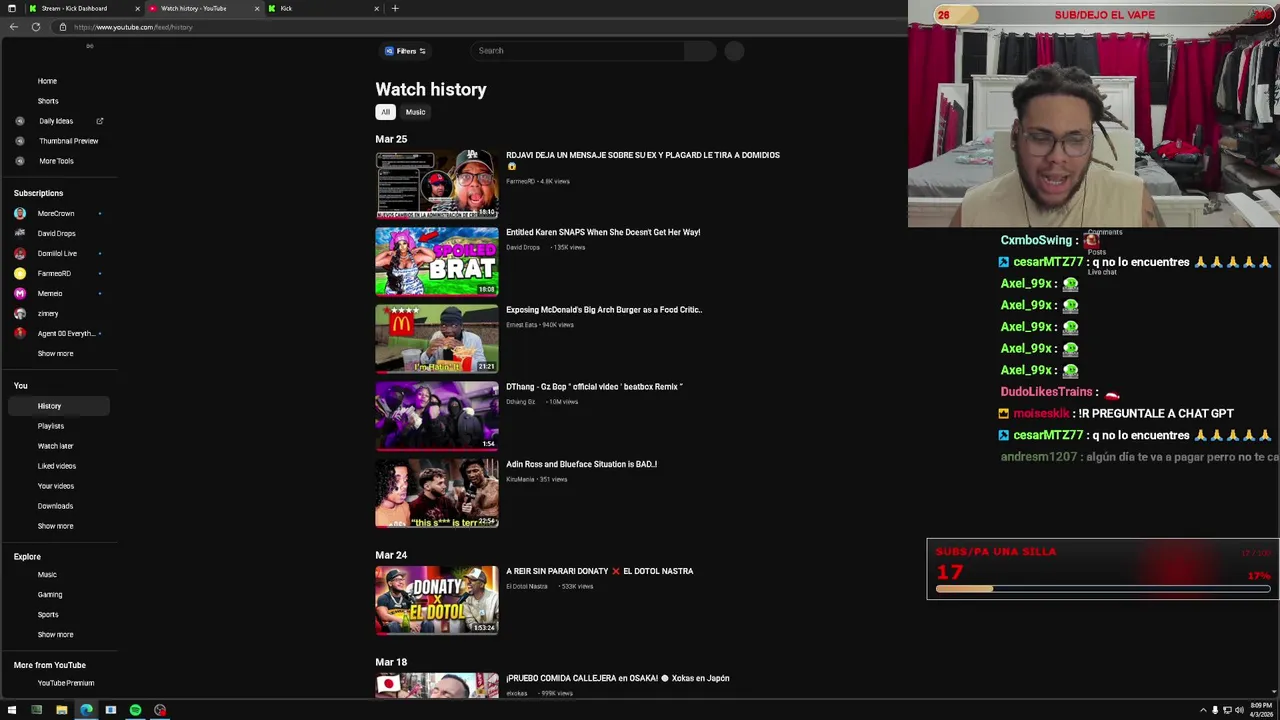Open Gaming under Explore
Viewport: 1280px width, 720px height.
49,595
